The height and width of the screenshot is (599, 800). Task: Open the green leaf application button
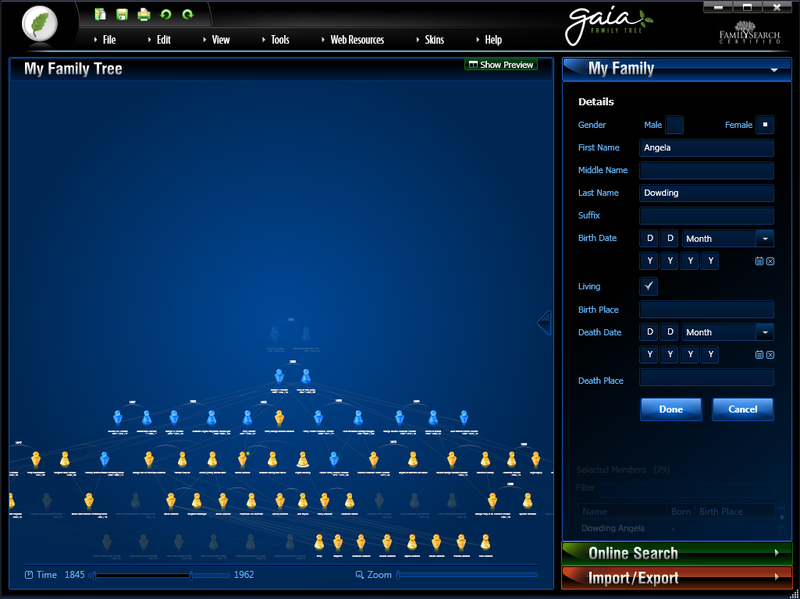pyautogui.click(x=40, y=23)
